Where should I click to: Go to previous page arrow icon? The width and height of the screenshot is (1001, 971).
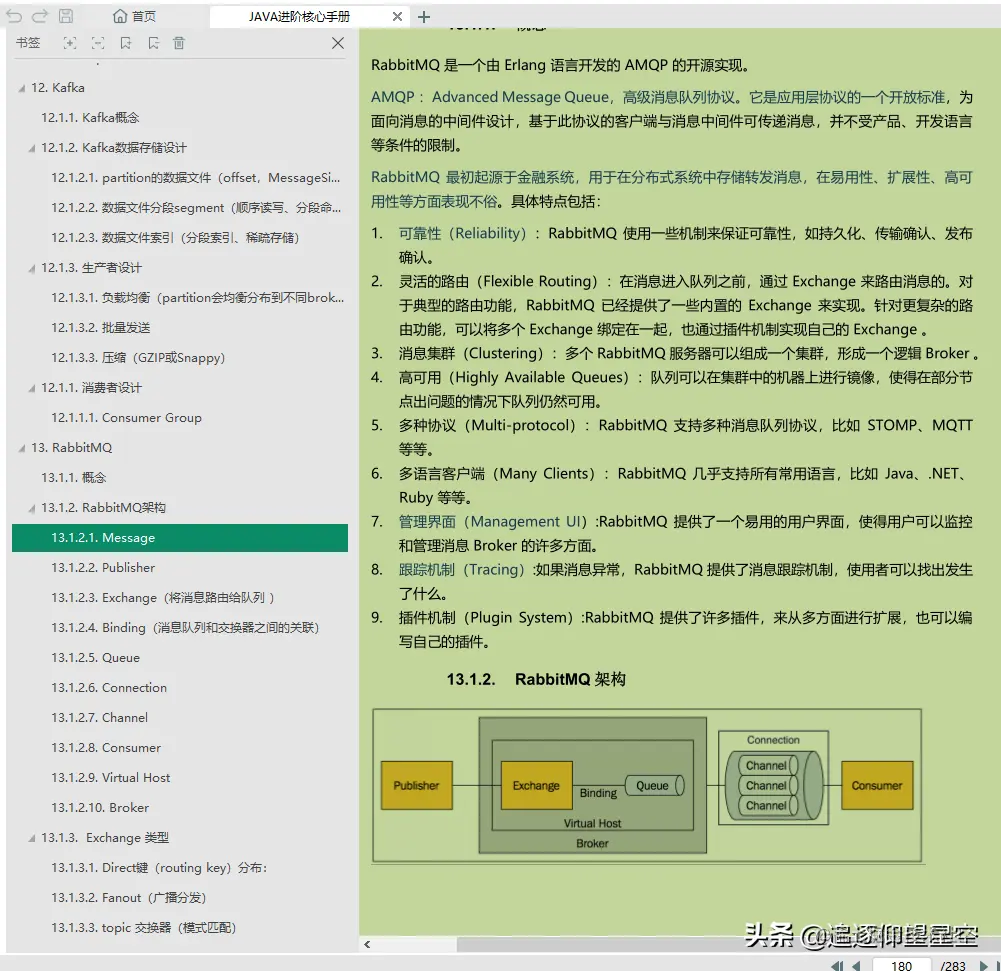[x=856, y=965]
